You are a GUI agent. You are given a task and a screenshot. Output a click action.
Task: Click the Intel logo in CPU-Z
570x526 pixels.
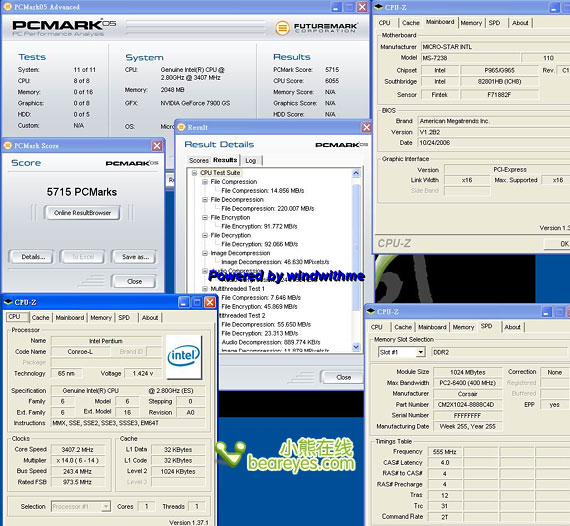(x=184, y=356)
